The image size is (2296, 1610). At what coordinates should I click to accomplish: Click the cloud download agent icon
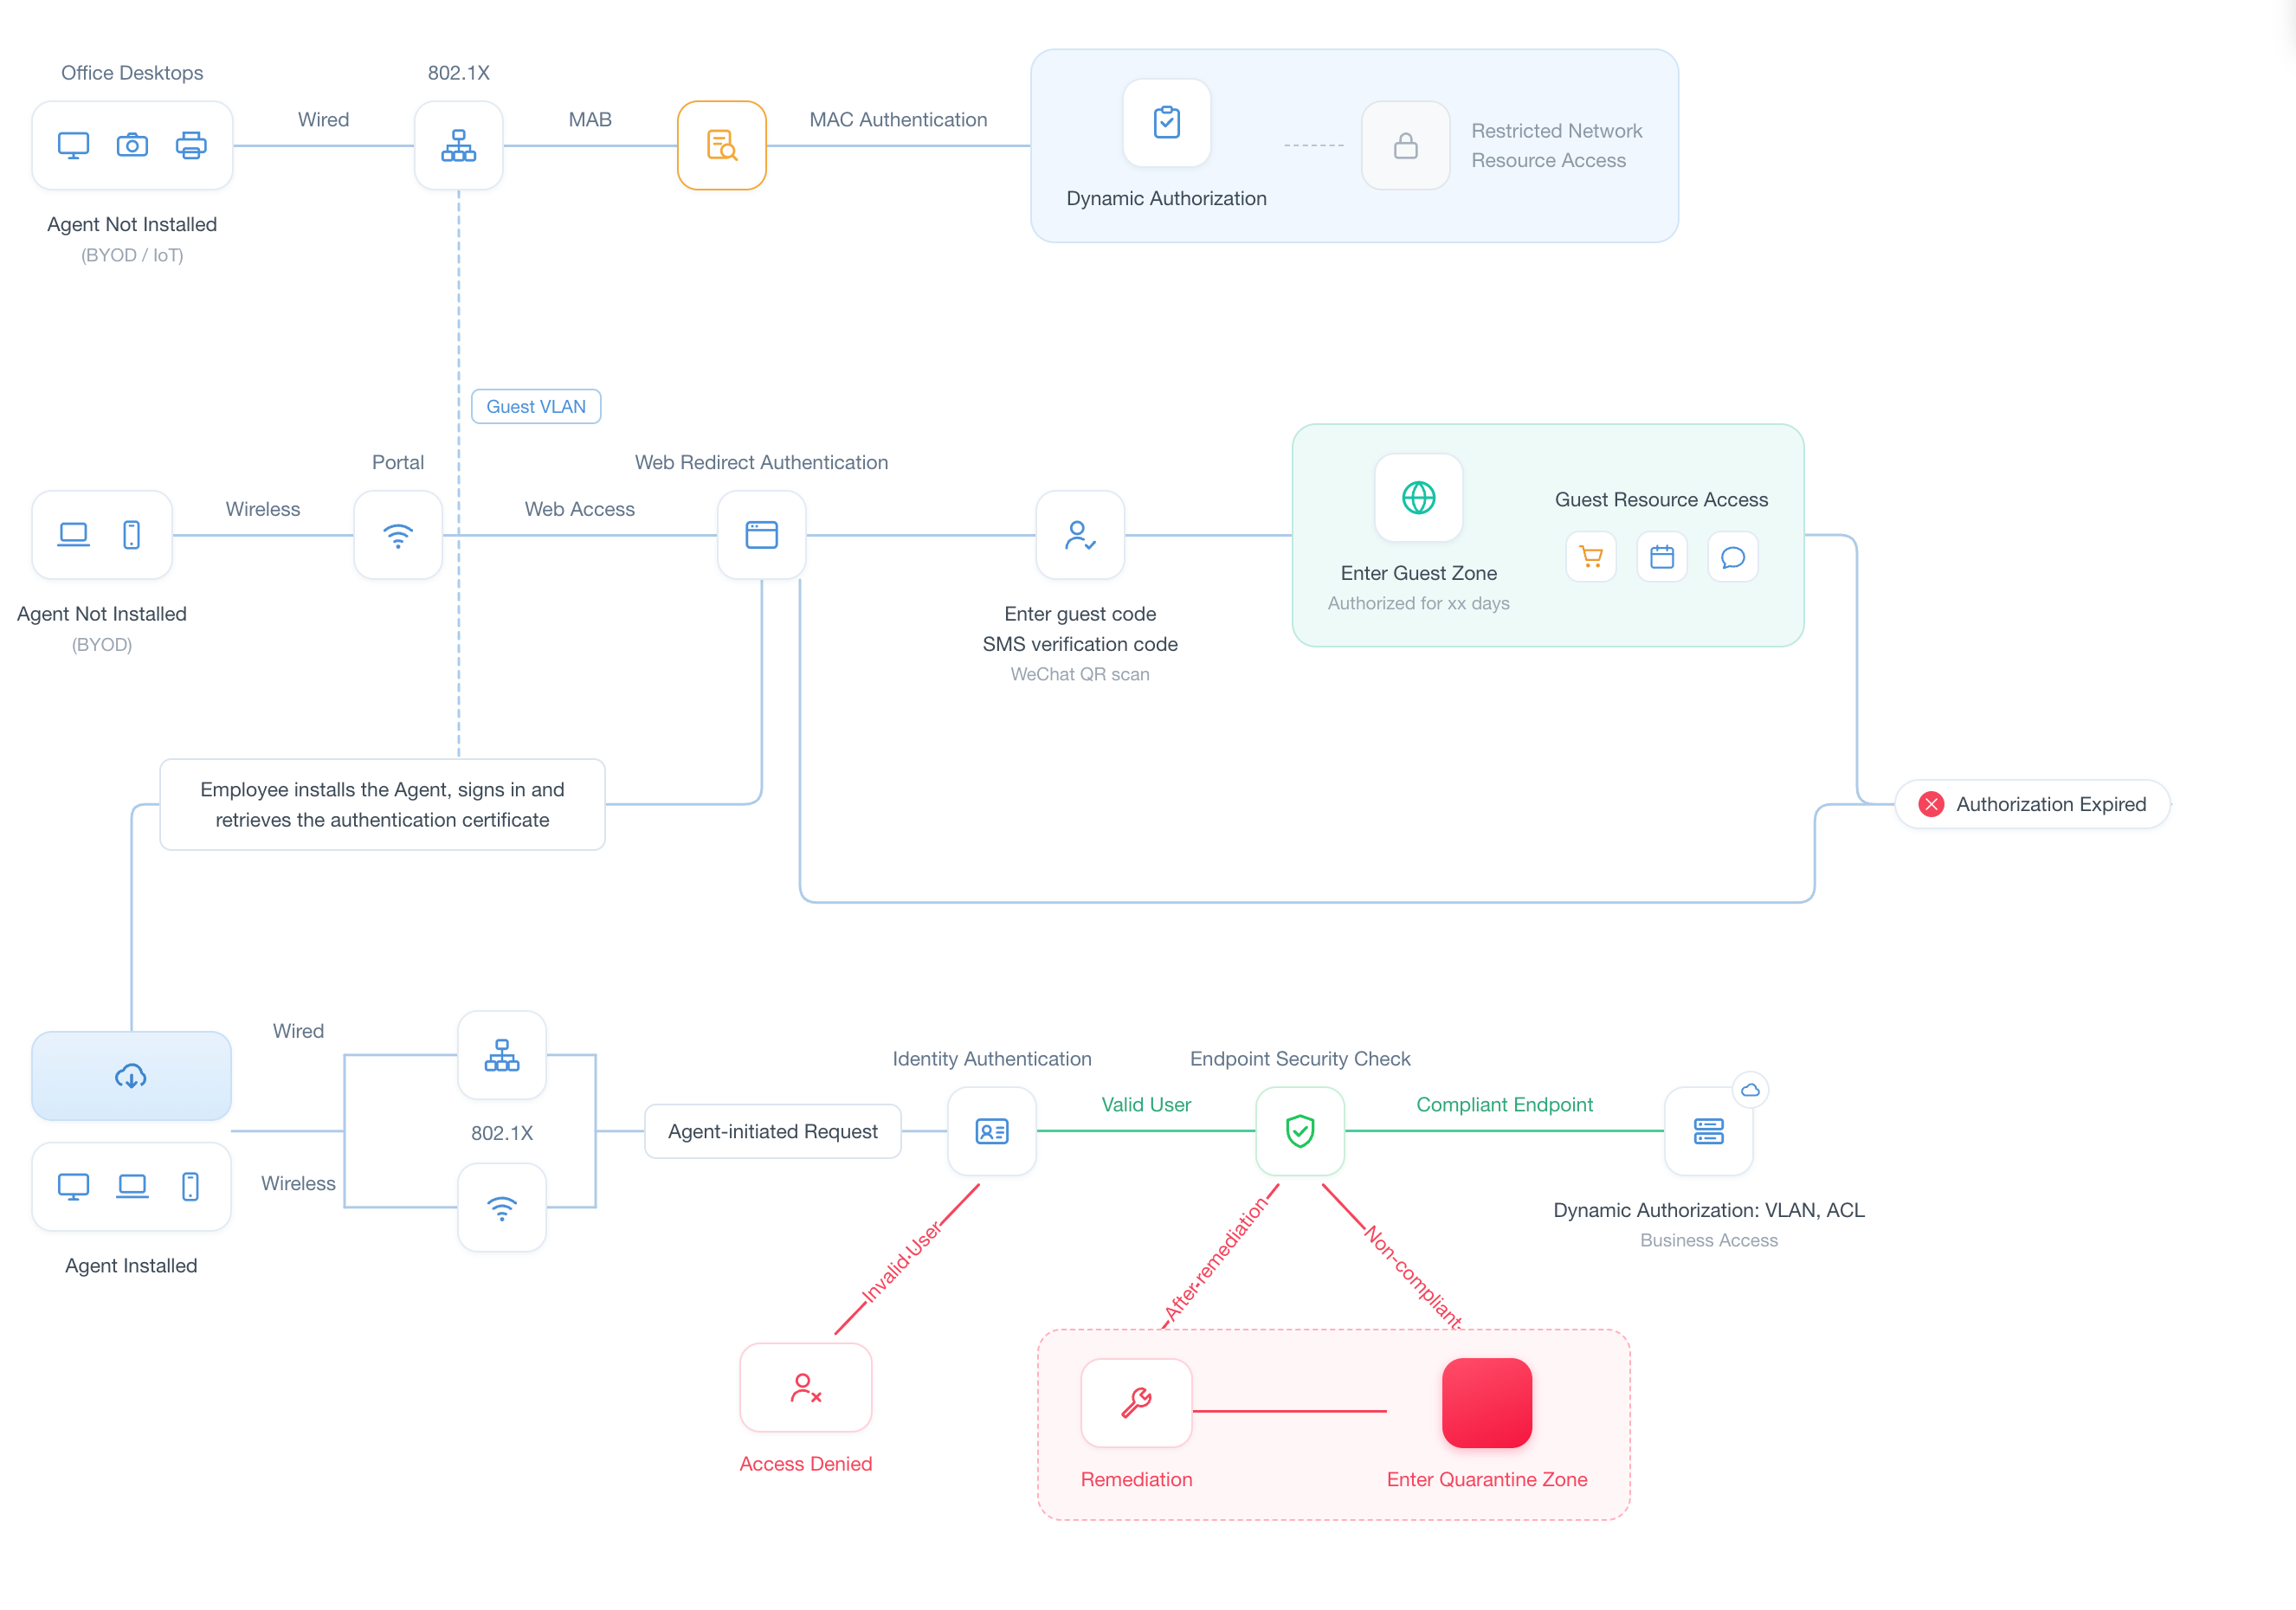131,1076
